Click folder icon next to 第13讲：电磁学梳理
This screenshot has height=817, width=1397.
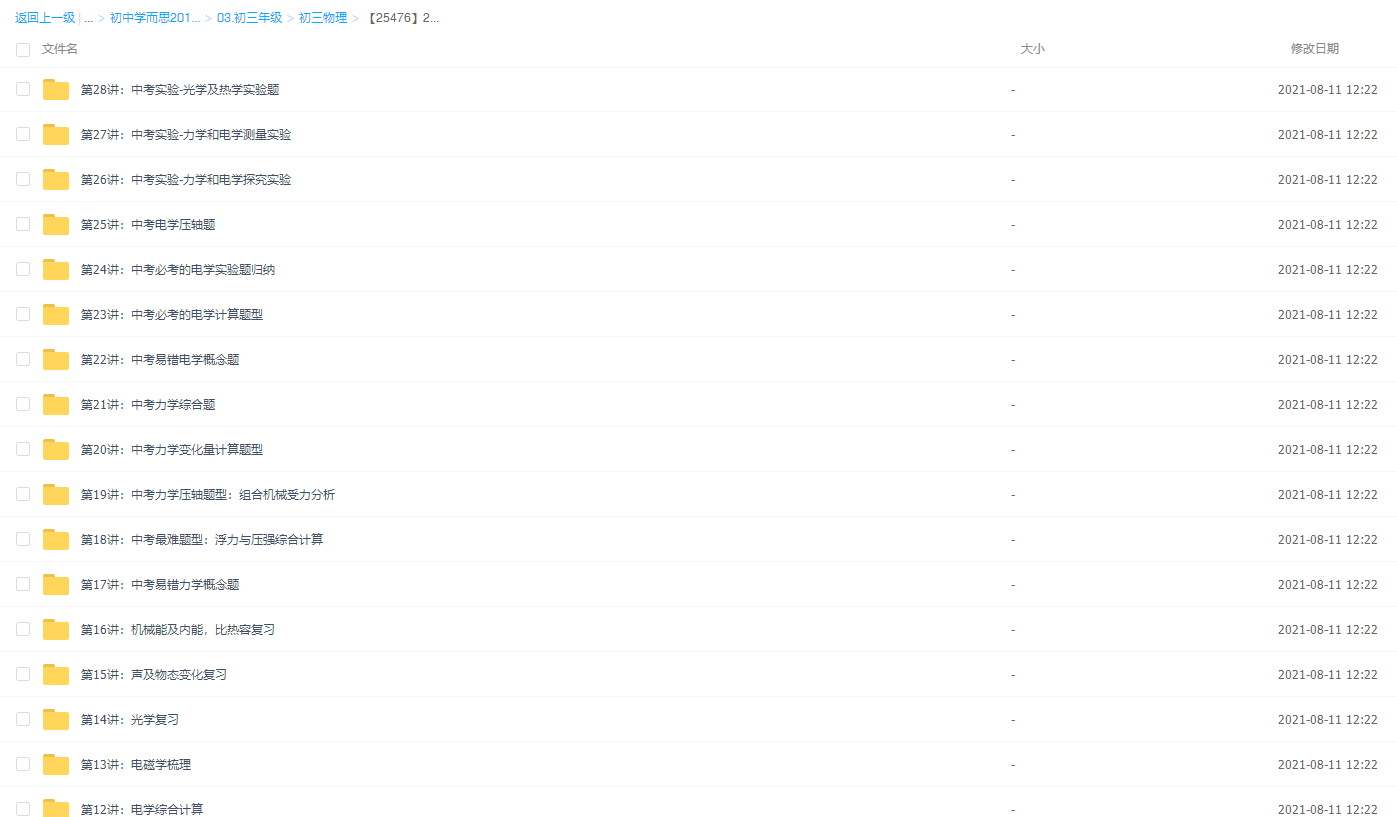pos(56,765)
